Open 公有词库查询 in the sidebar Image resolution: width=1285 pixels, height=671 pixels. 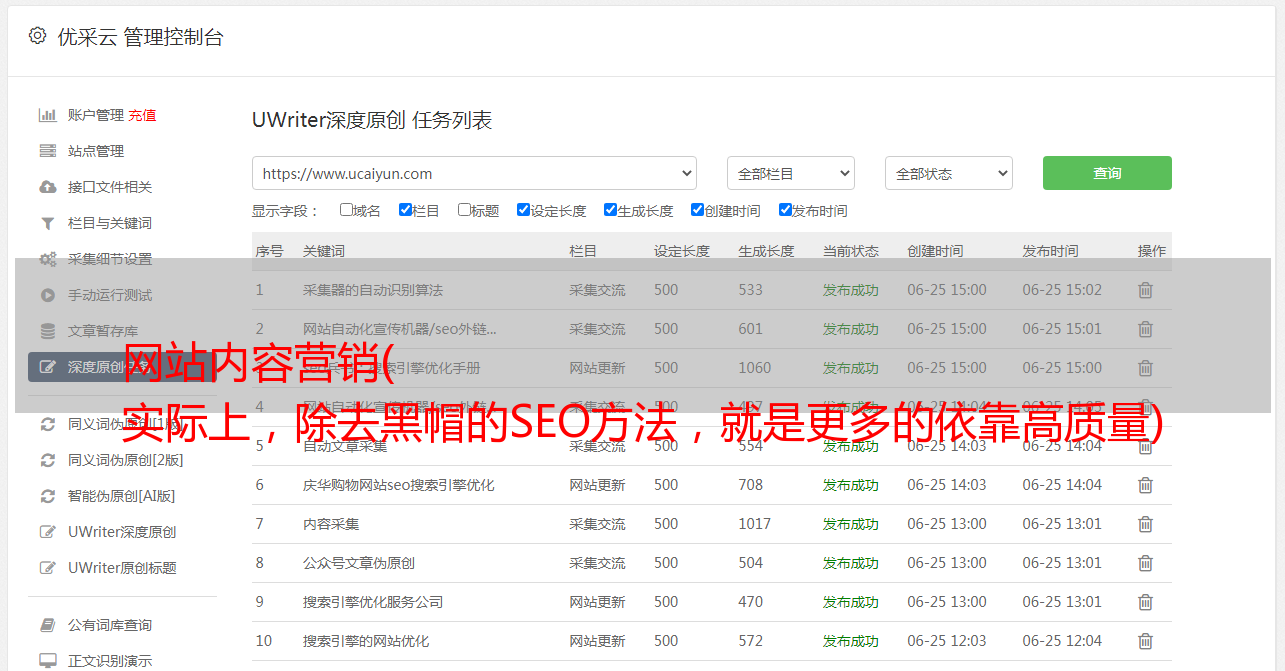[x=110, y=625]
